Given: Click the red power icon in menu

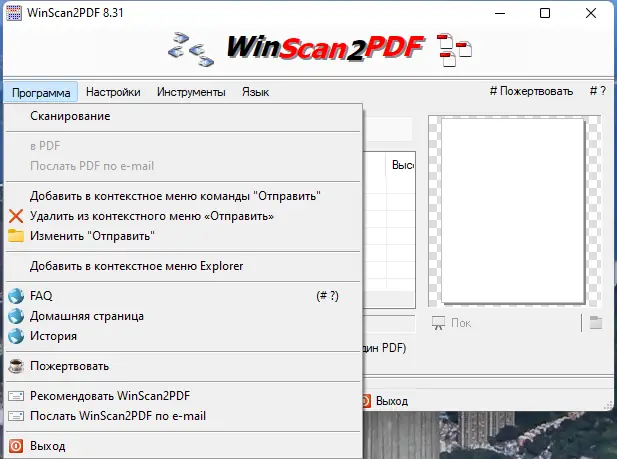Looking at the screenshot, I should (x=16, y=446).
